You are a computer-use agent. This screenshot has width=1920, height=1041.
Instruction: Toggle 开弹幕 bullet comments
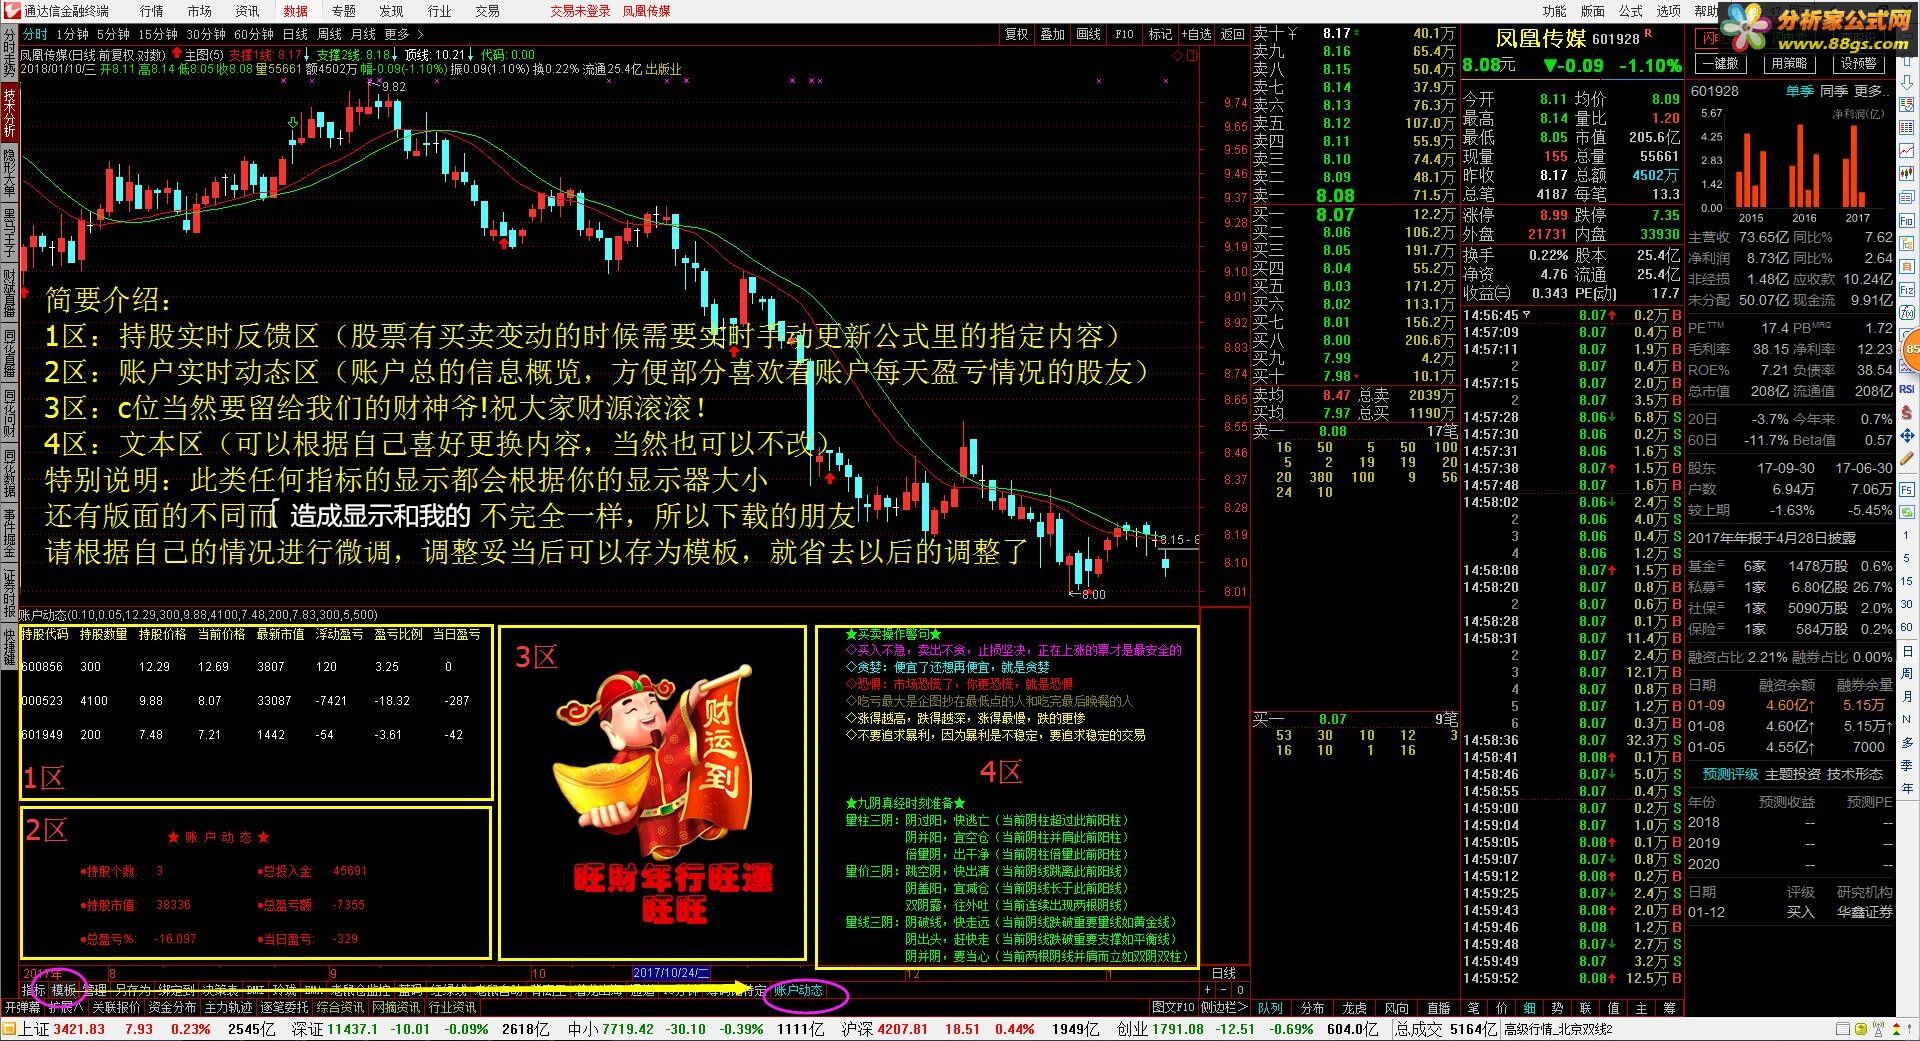click(22, 1007)
